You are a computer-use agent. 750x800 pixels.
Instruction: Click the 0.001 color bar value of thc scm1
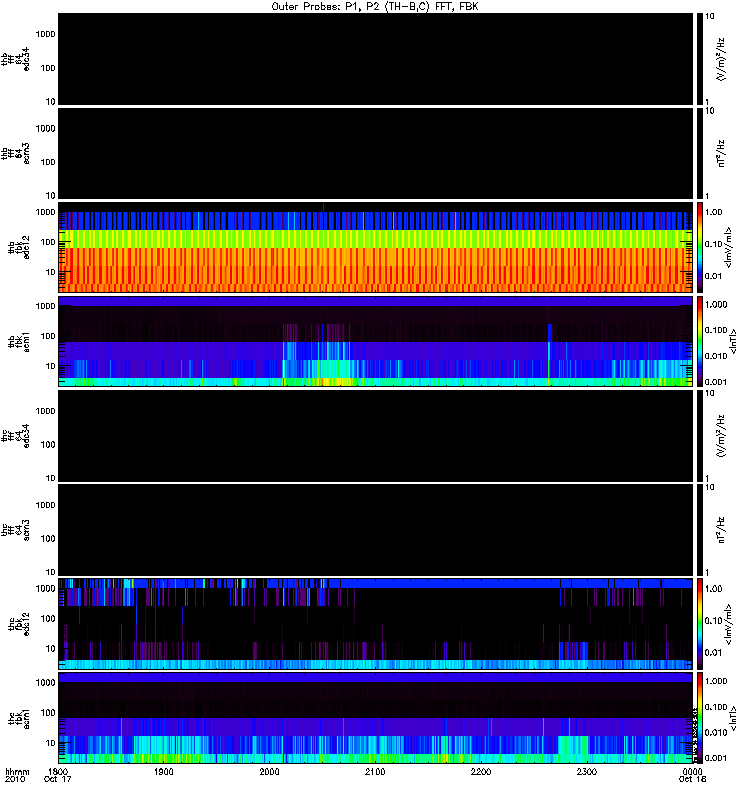716,758
